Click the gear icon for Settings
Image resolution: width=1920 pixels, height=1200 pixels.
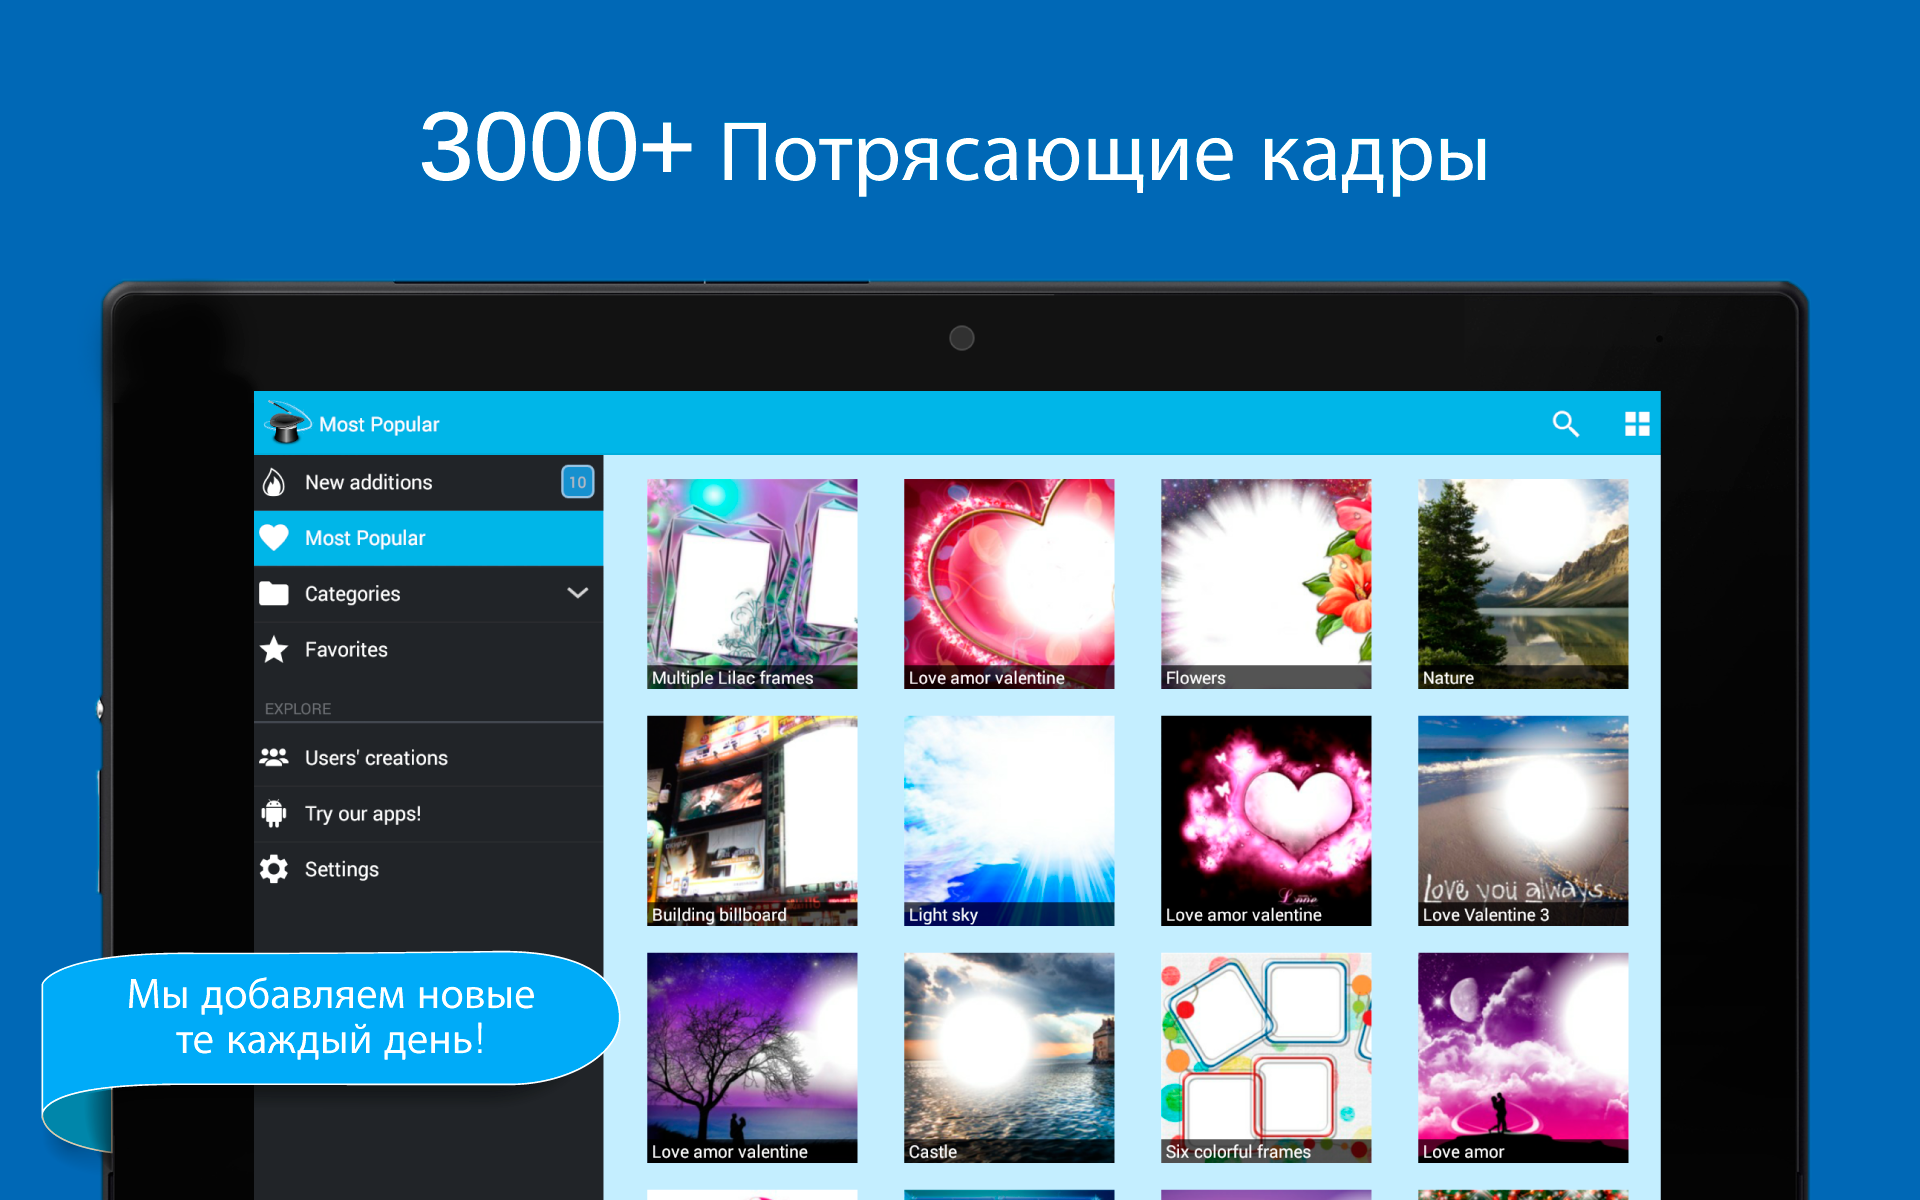274,869
